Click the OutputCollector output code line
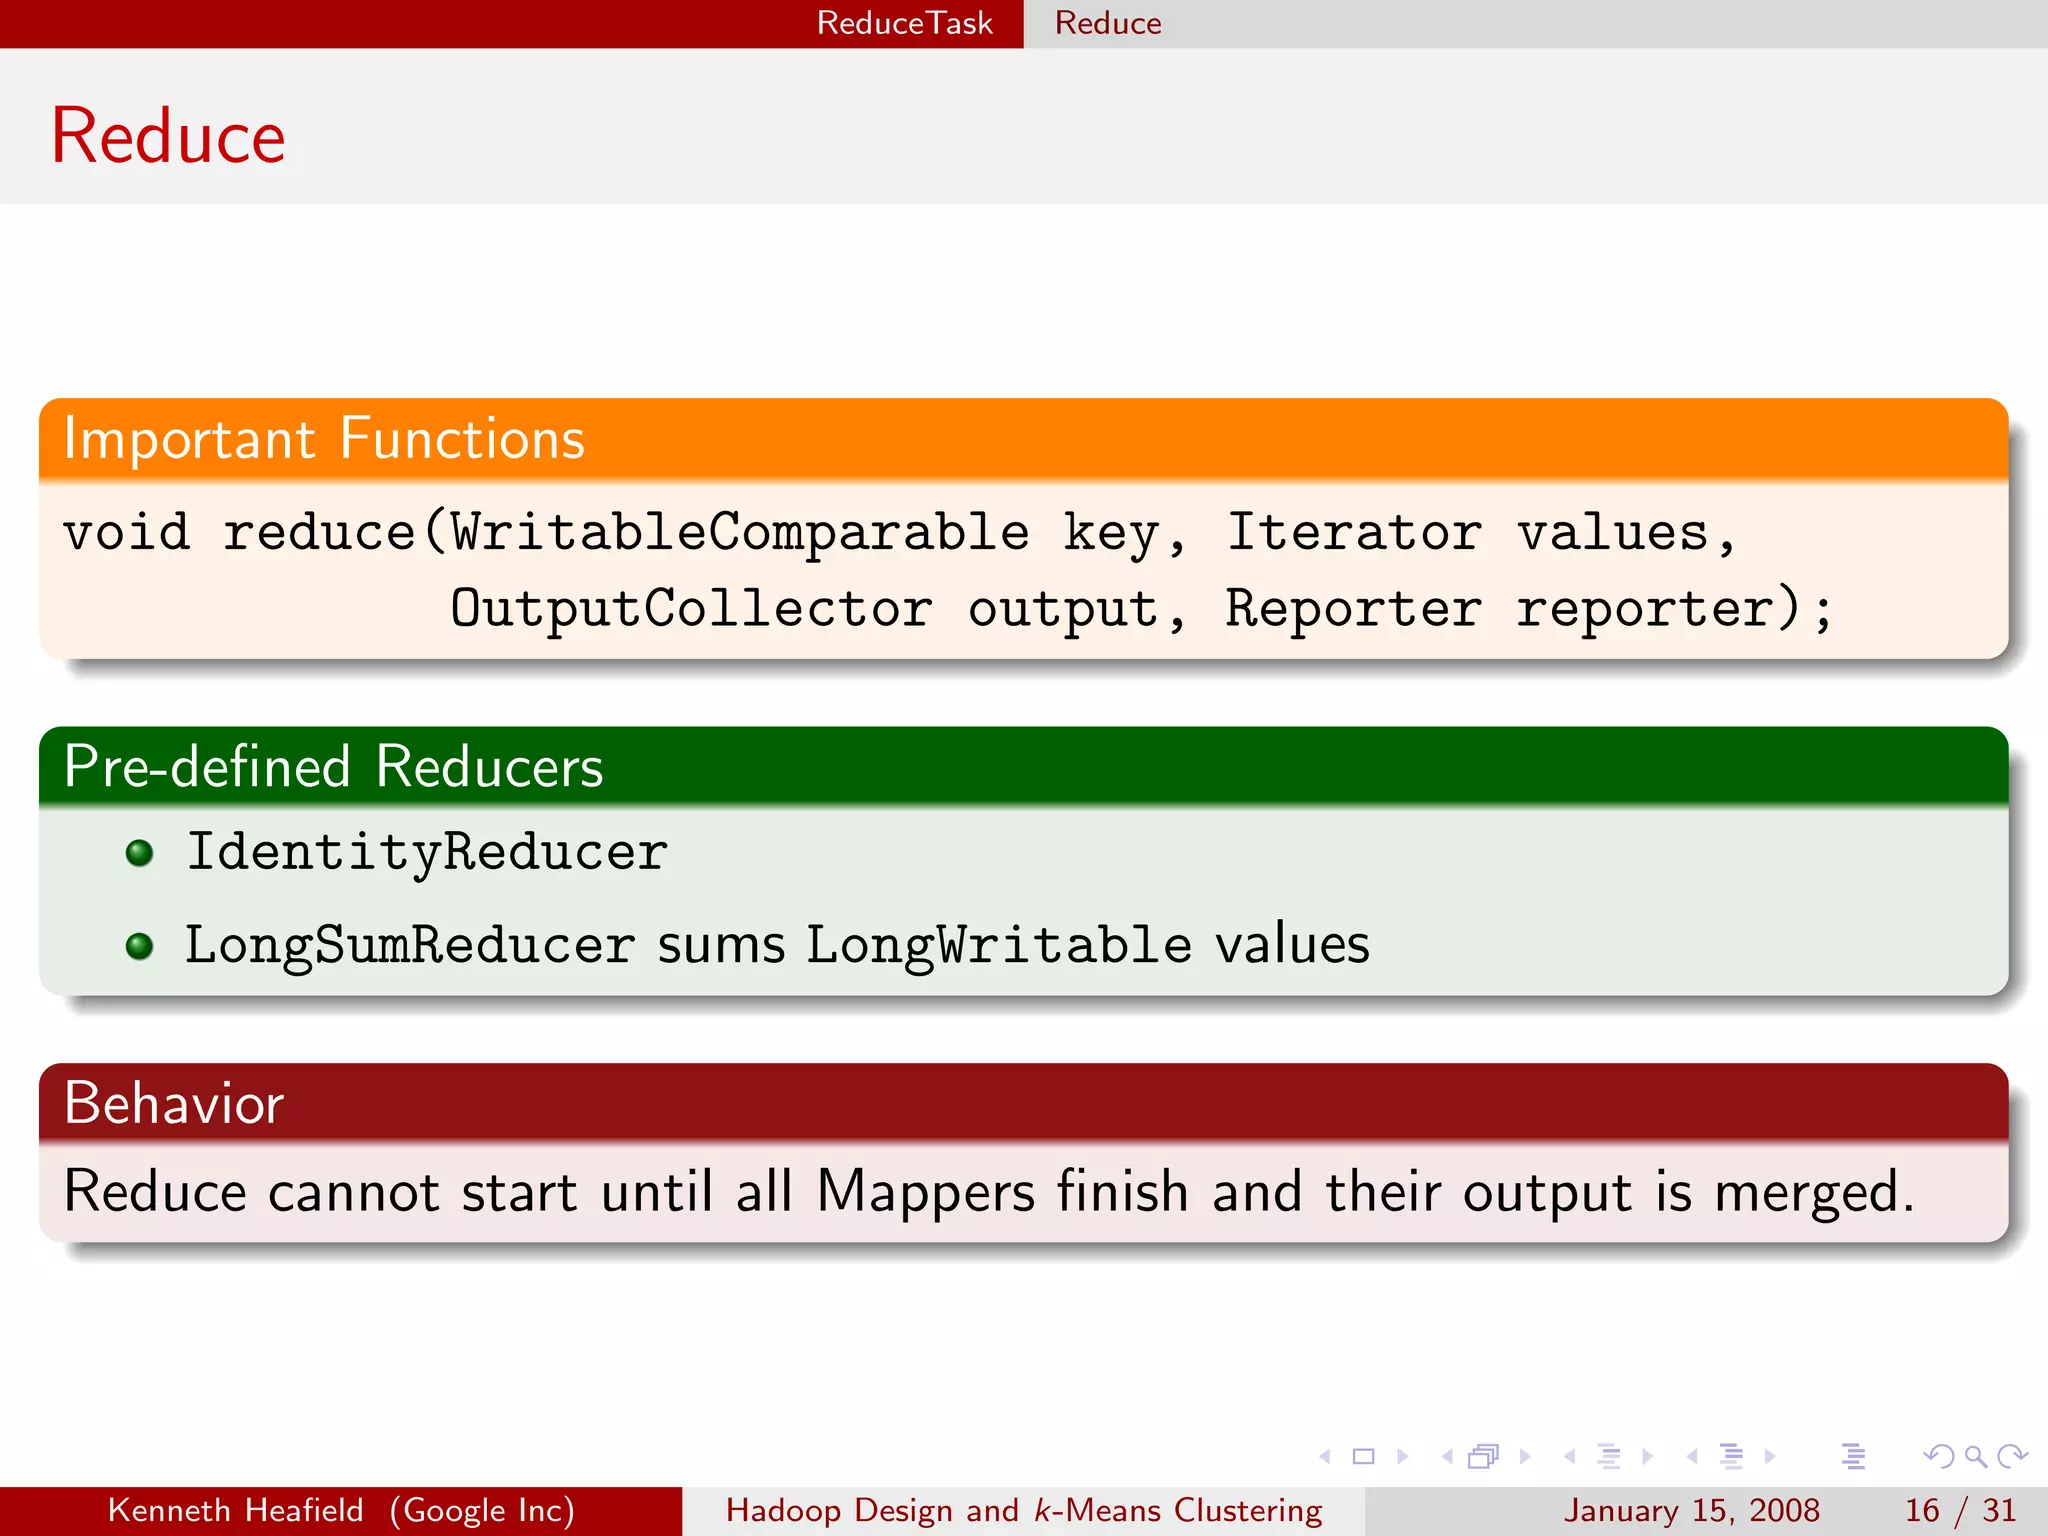The height and width of the screenshot is (1536, 2048). [x=1141, y=609]
